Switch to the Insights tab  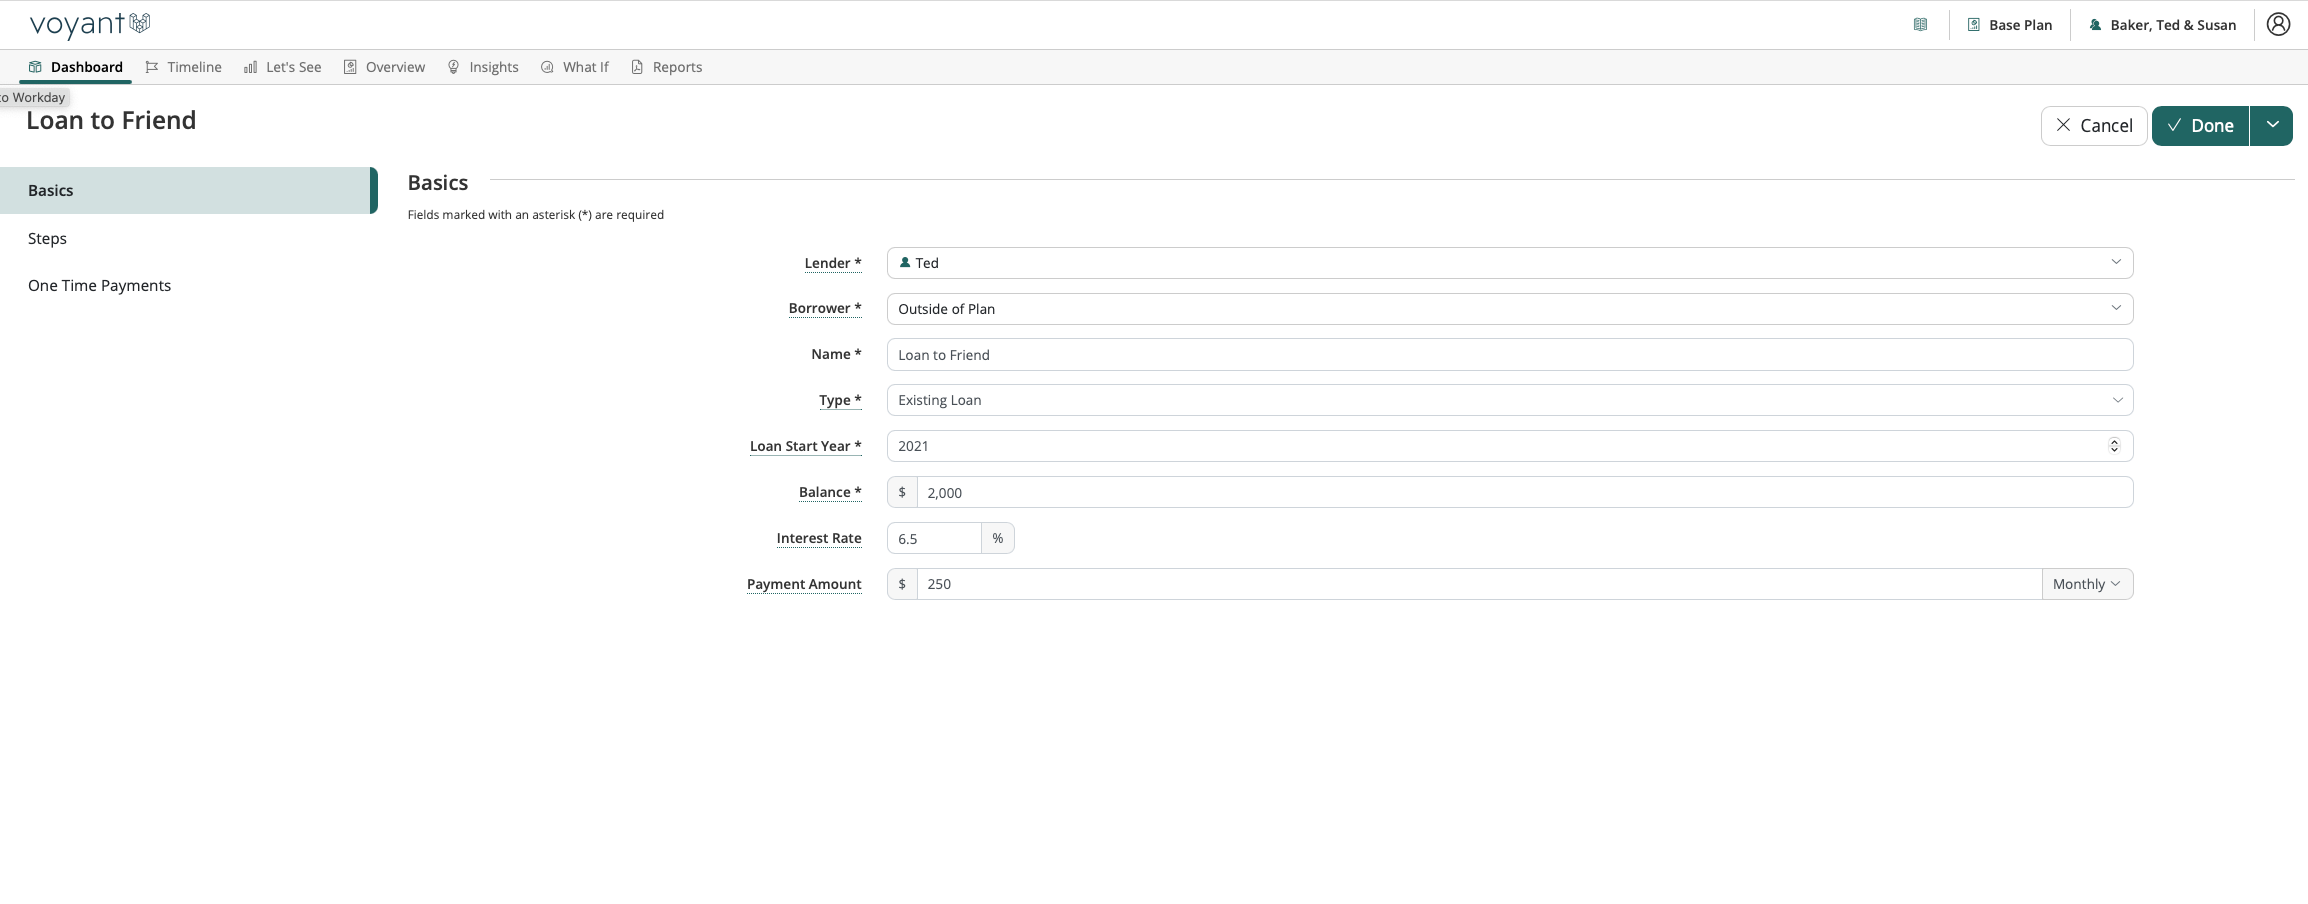(482, 67)
